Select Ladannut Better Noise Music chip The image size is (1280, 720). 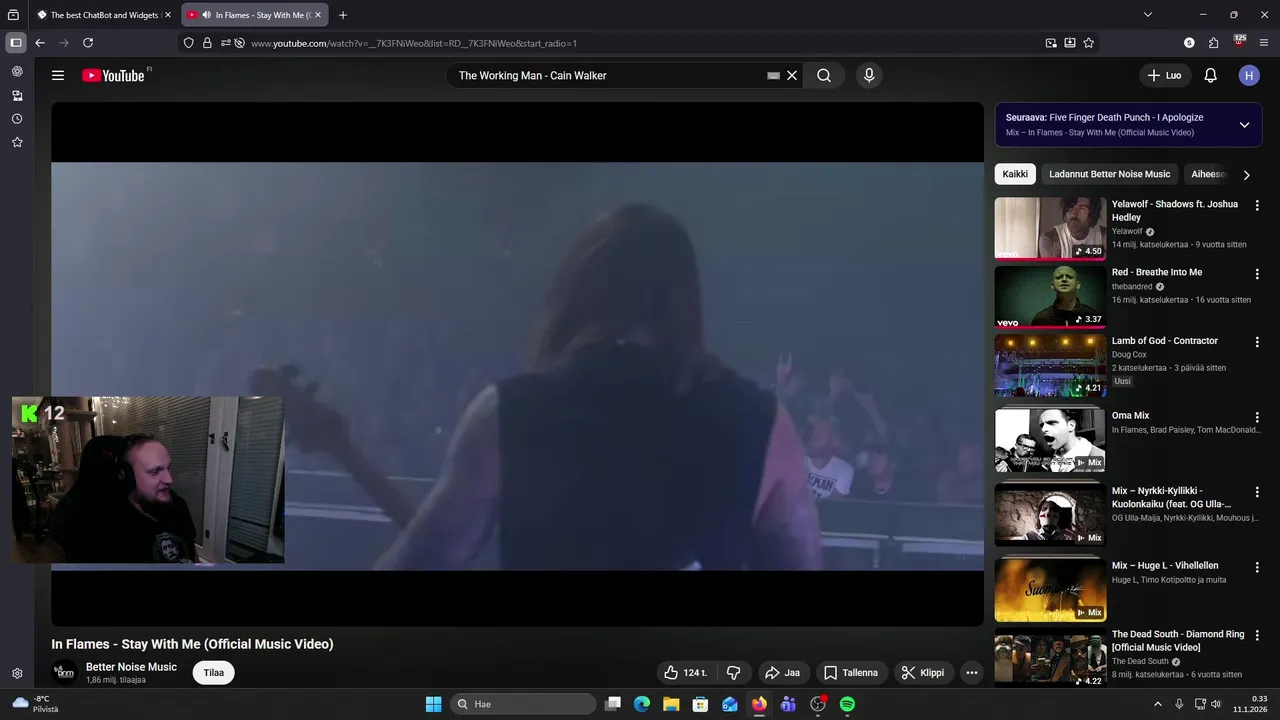[1109, 174]
